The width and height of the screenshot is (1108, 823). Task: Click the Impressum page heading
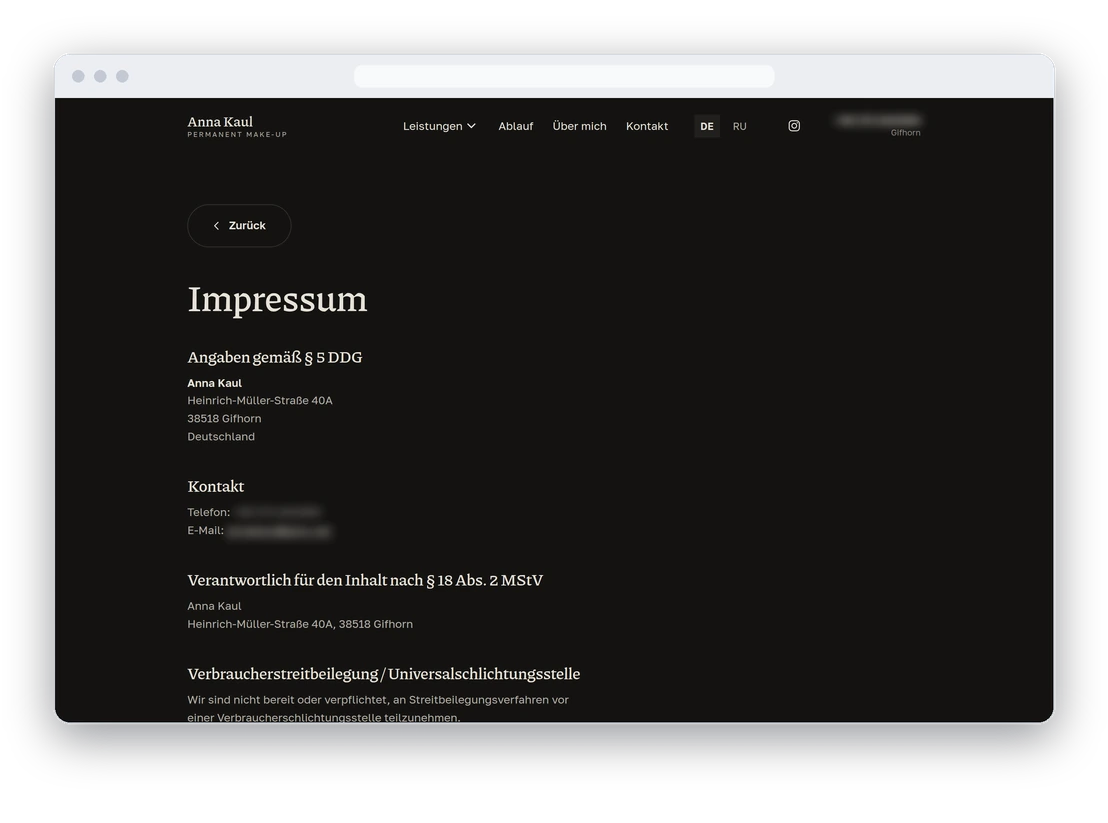[277, 299]
